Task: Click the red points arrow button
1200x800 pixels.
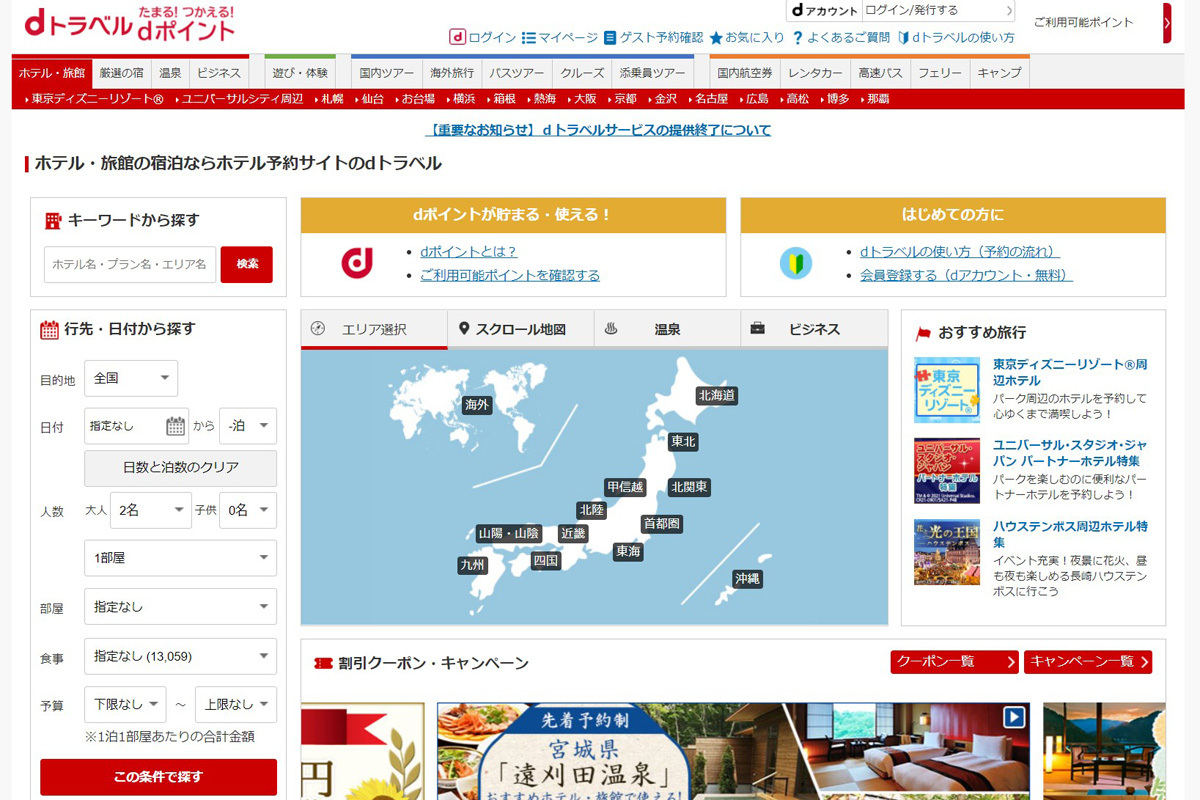Action: pyautogui.click(x=1167, y=23)
